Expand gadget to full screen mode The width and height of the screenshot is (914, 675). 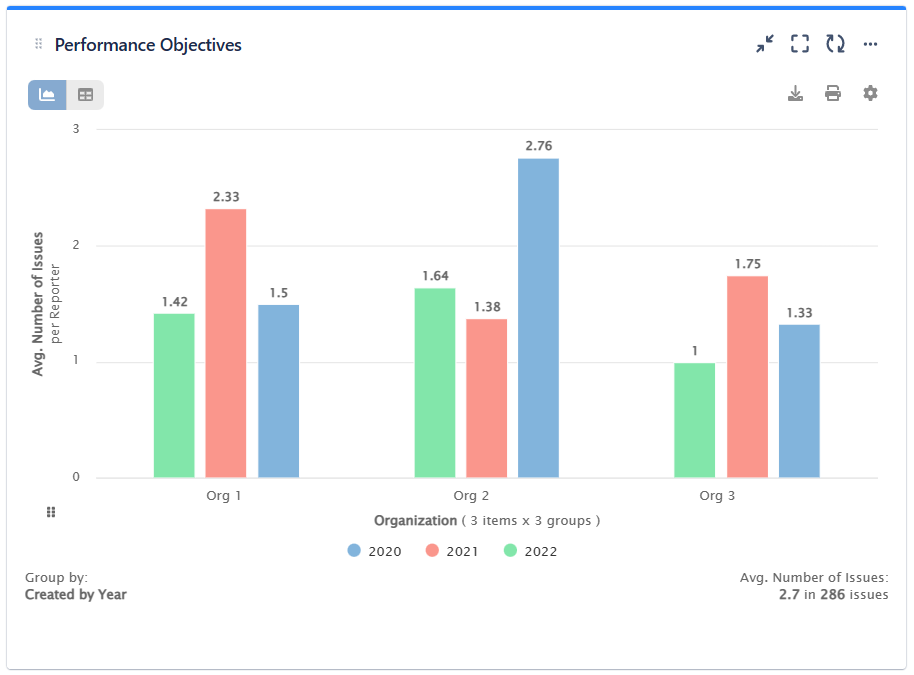[x=799, y=43]
